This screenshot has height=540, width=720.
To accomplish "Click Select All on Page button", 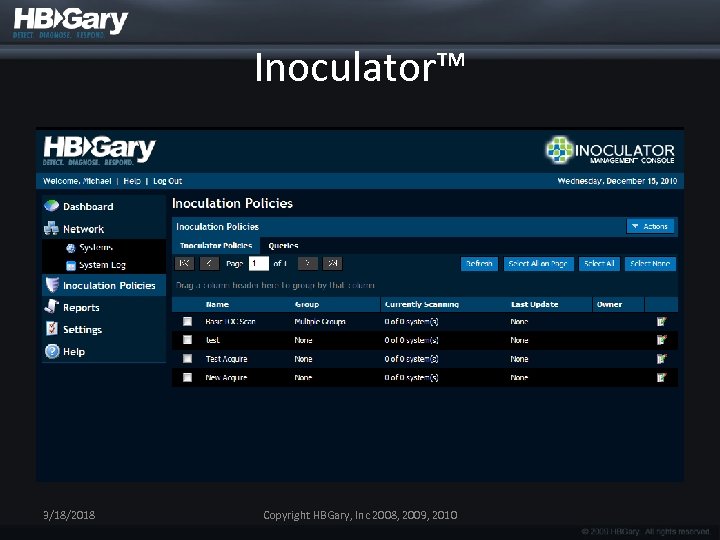I will (539, 264).
